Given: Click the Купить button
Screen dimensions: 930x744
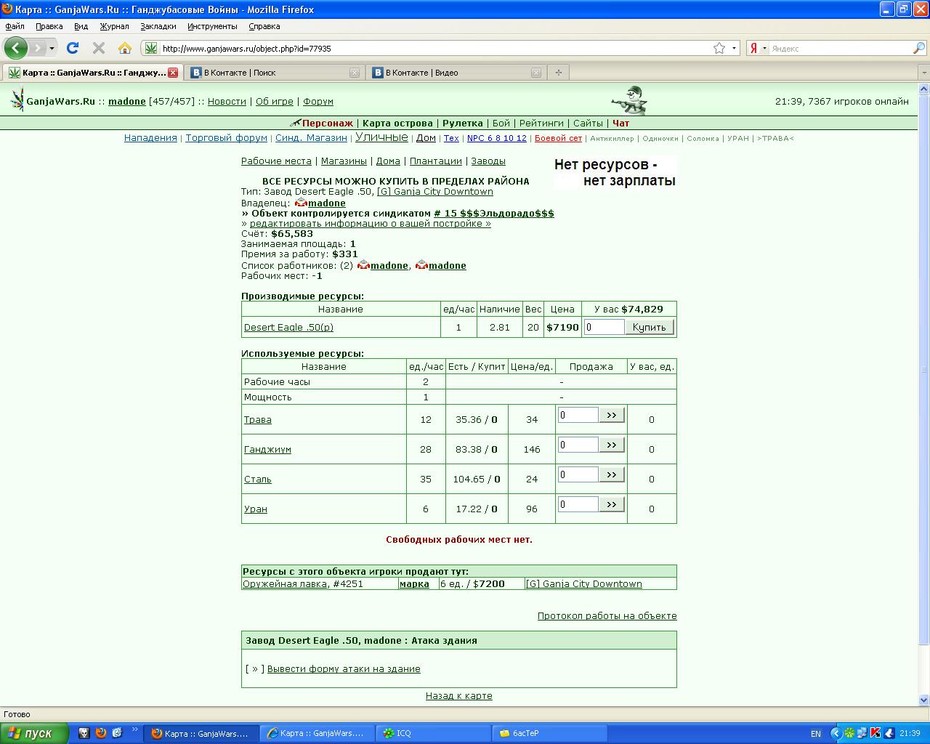Looking at the screenshot, I should click(649, 327).
